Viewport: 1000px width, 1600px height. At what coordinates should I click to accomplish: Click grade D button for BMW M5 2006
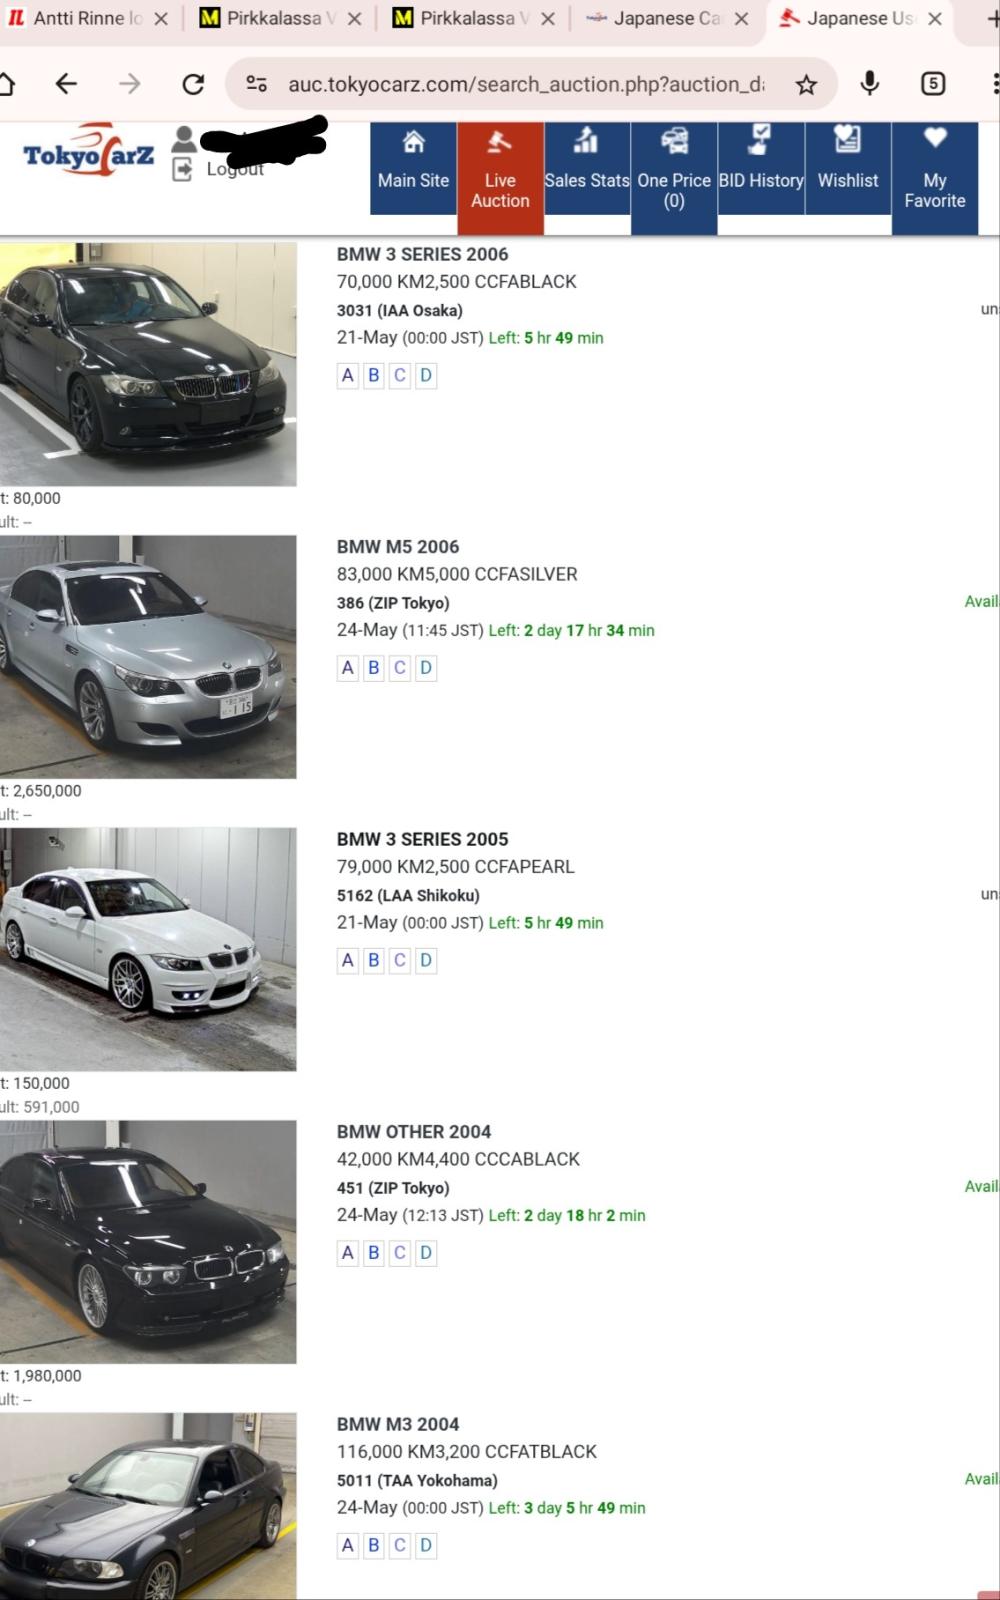[x=426, y=668]
